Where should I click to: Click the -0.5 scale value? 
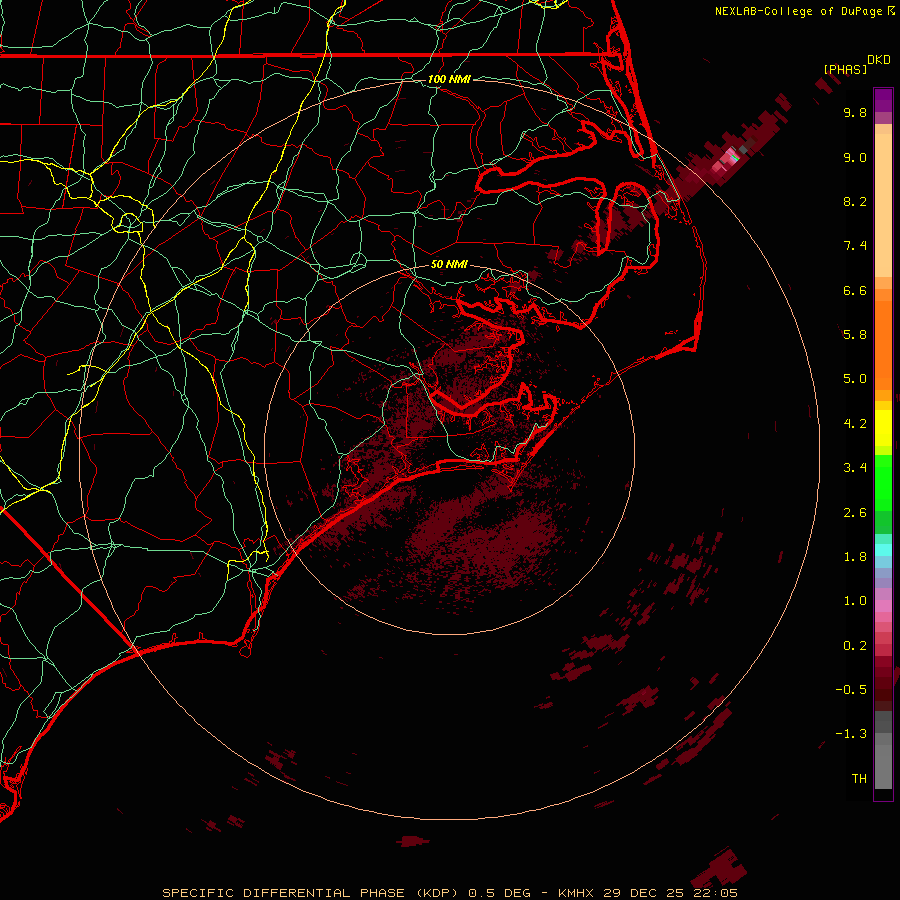(851, 690)
